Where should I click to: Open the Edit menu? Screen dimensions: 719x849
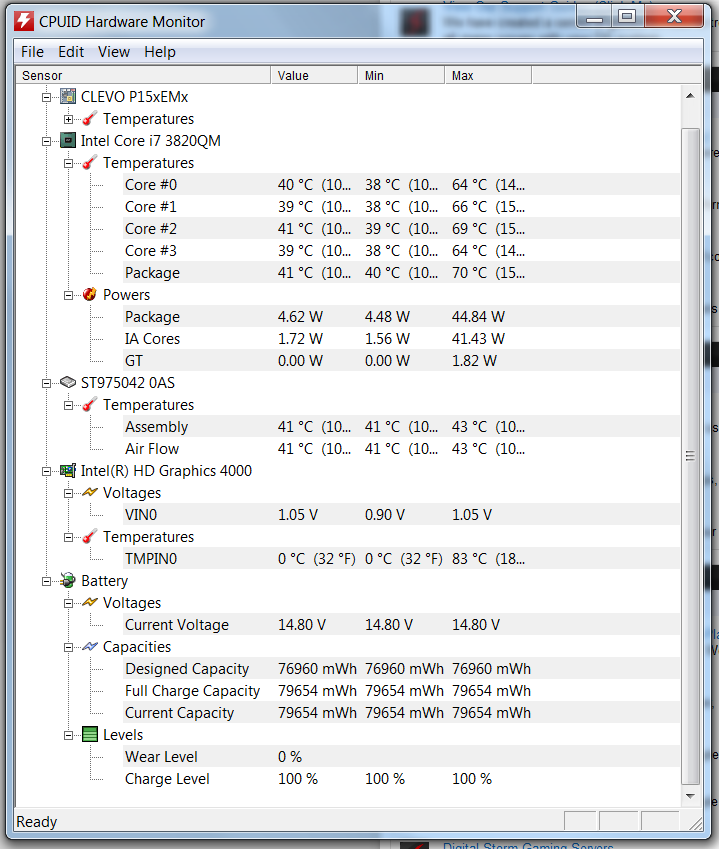71,52
